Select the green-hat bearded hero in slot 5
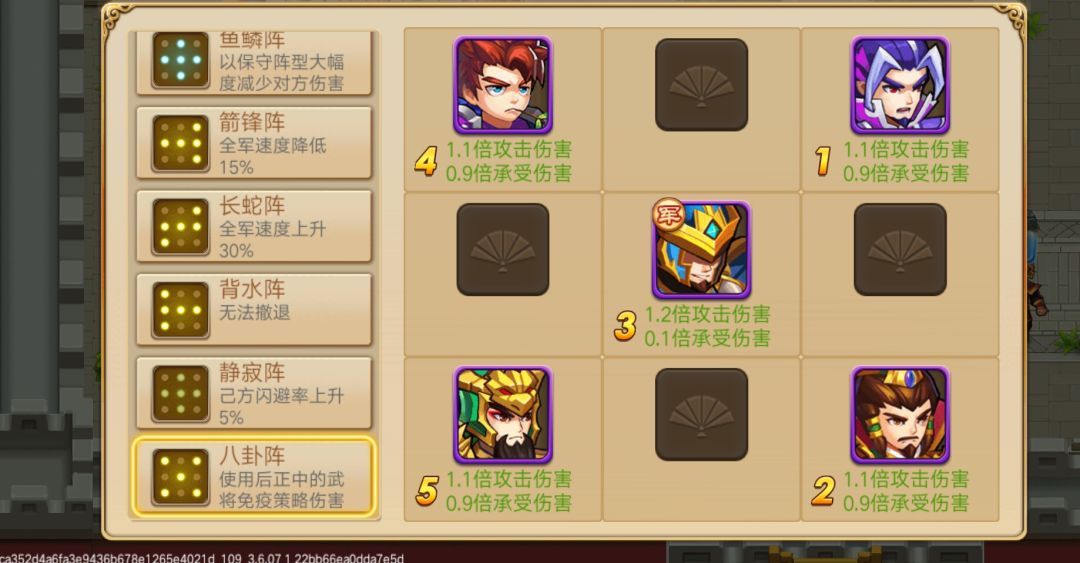 pos(503,415)
